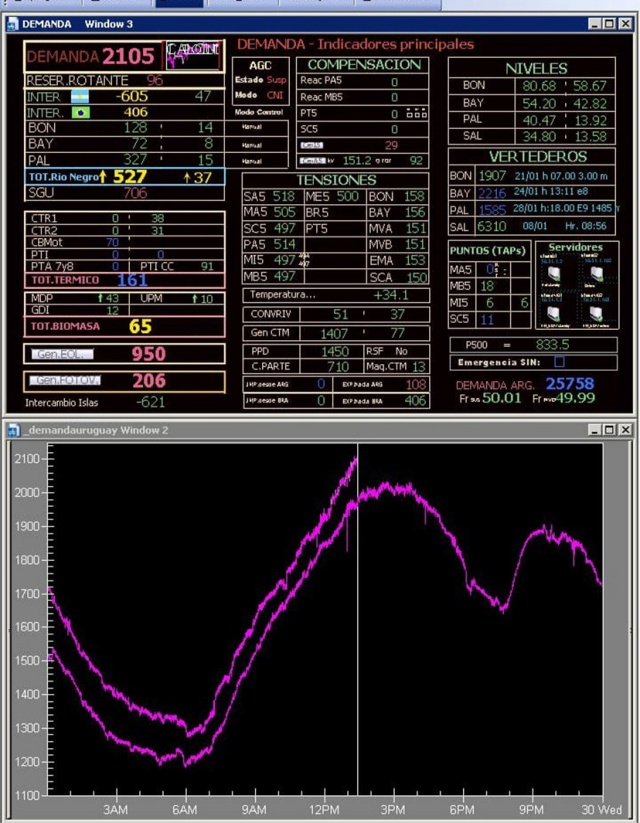Select the frequency value 50.01
This screenshot has width=640, height=823.
501,398
